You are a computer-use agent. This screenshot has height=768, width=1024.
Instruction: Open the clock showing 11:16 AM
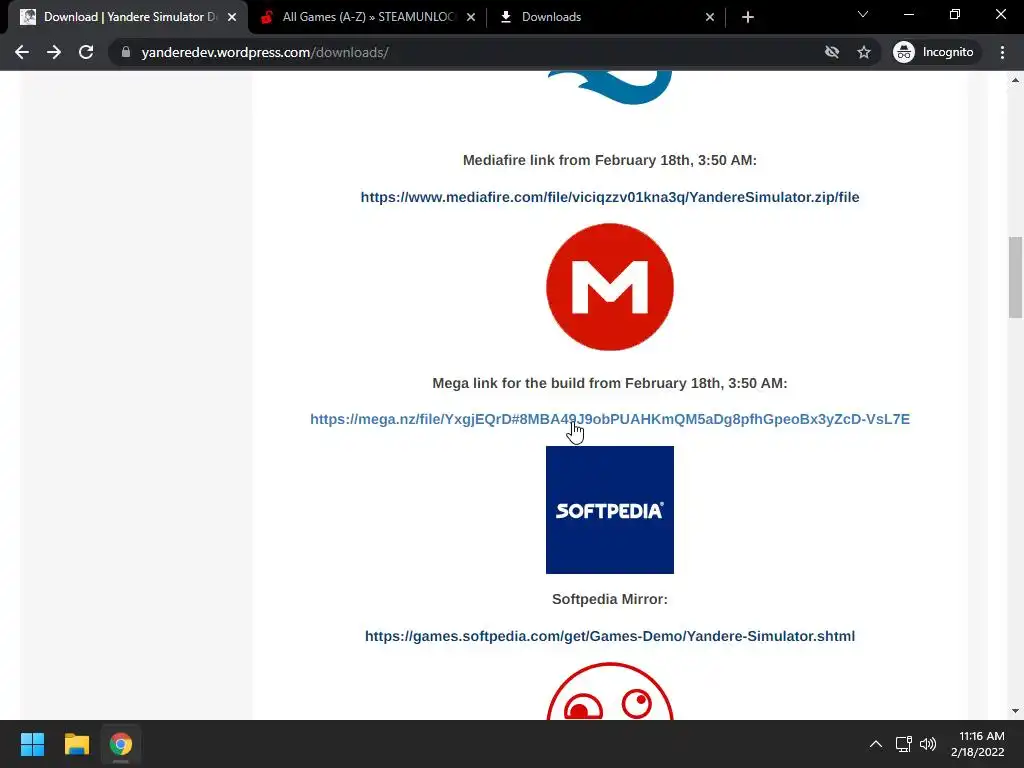tap(978, 744)
